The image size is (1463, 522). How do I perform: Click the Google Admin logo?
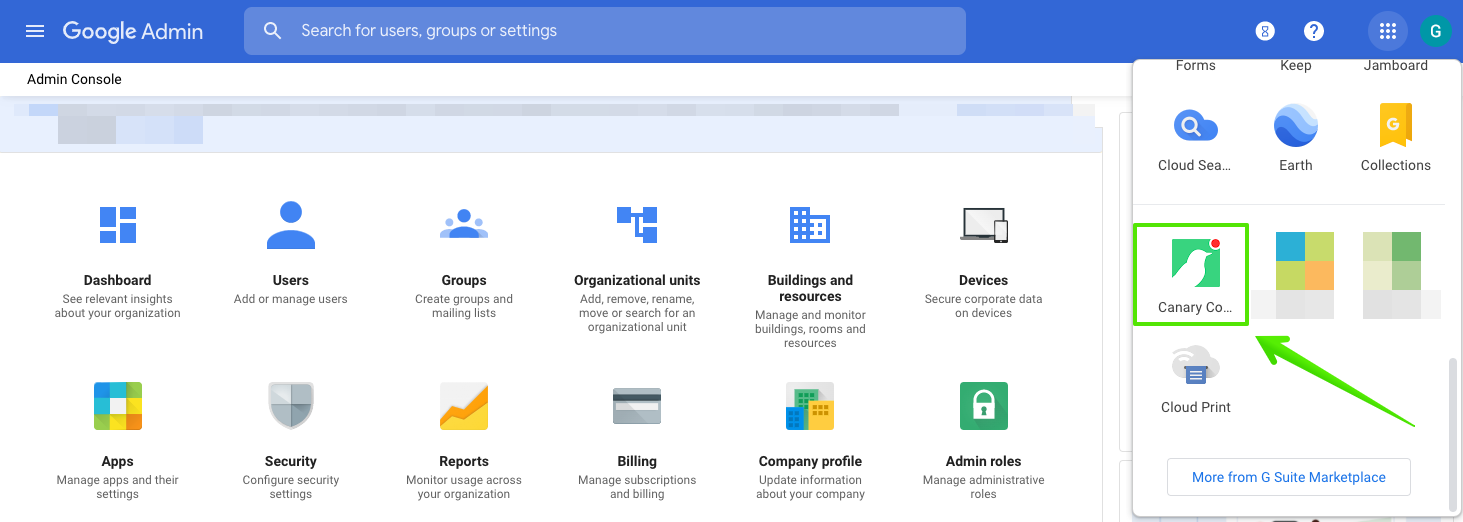[133, 31]
